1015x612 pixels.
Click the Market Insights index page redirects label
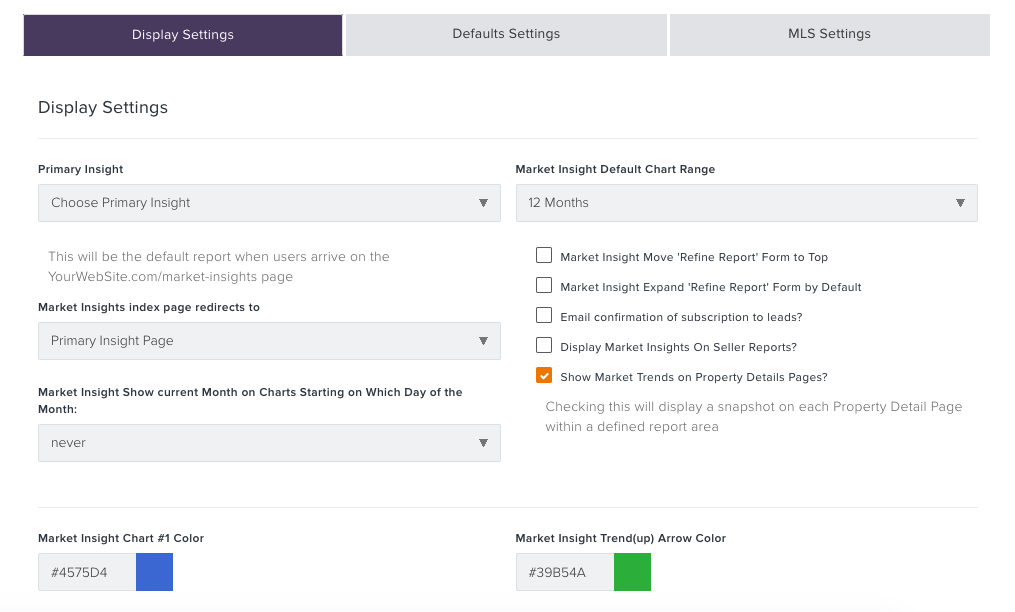coord(149,307)
